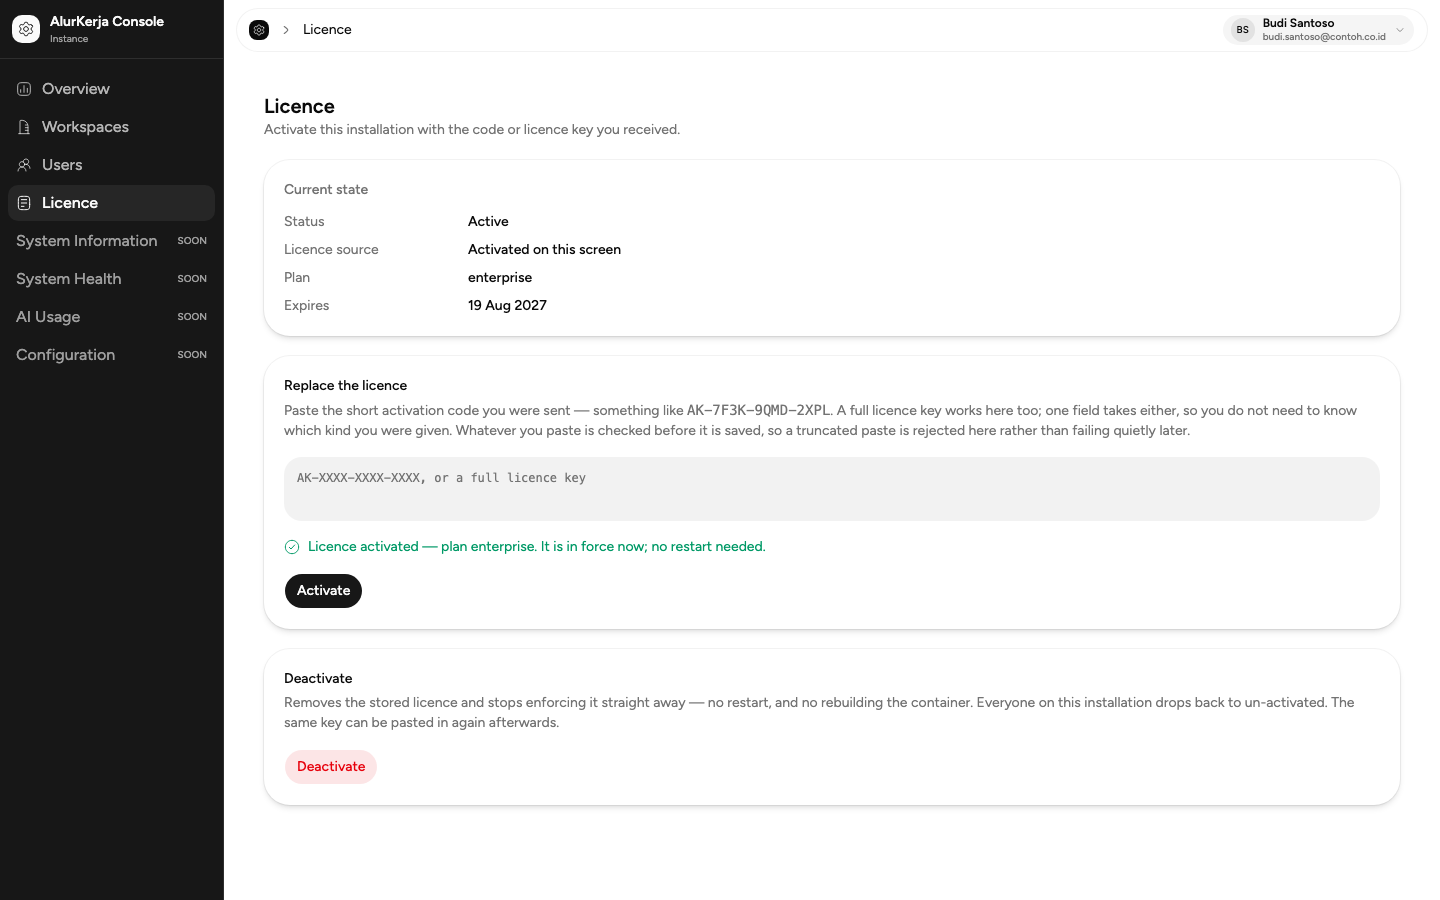Image resolution: width=1440 pixels, height=900 pixels.
Task: Click the 'Current state' heading
Action: 326,190
